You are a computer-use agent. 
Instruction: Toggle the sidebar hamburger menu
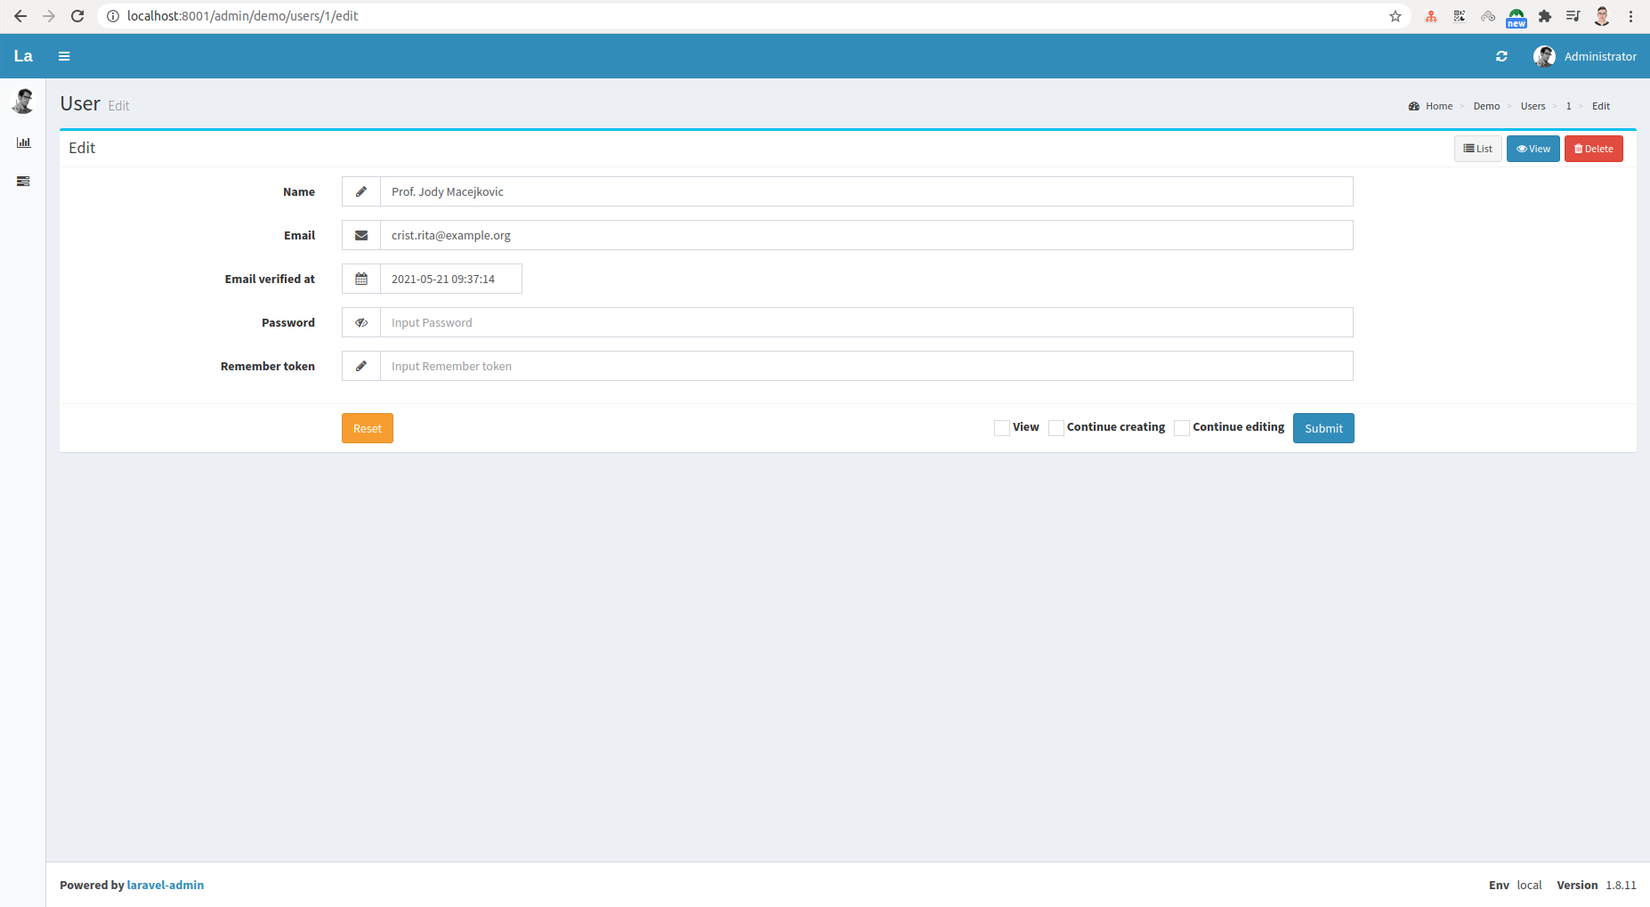(x=64, y=56)
